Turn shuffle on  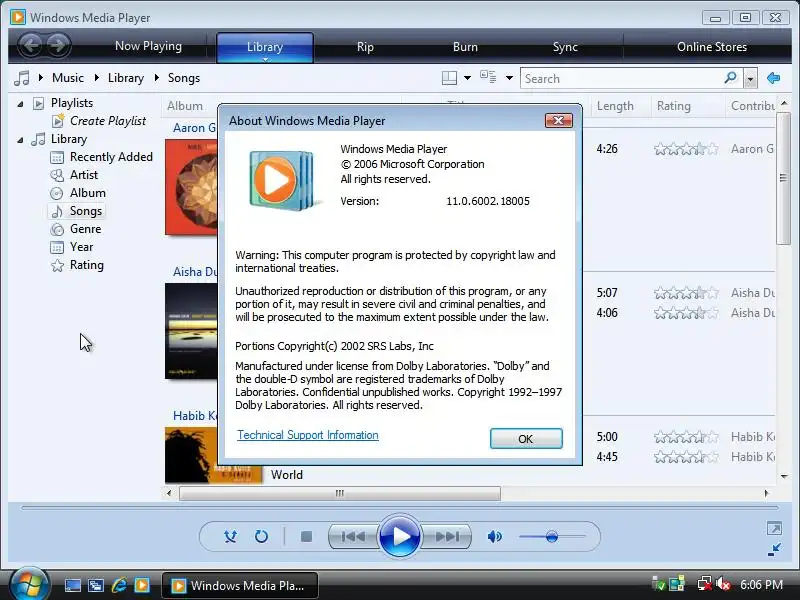pyautogui.click(x=230, y=537)
